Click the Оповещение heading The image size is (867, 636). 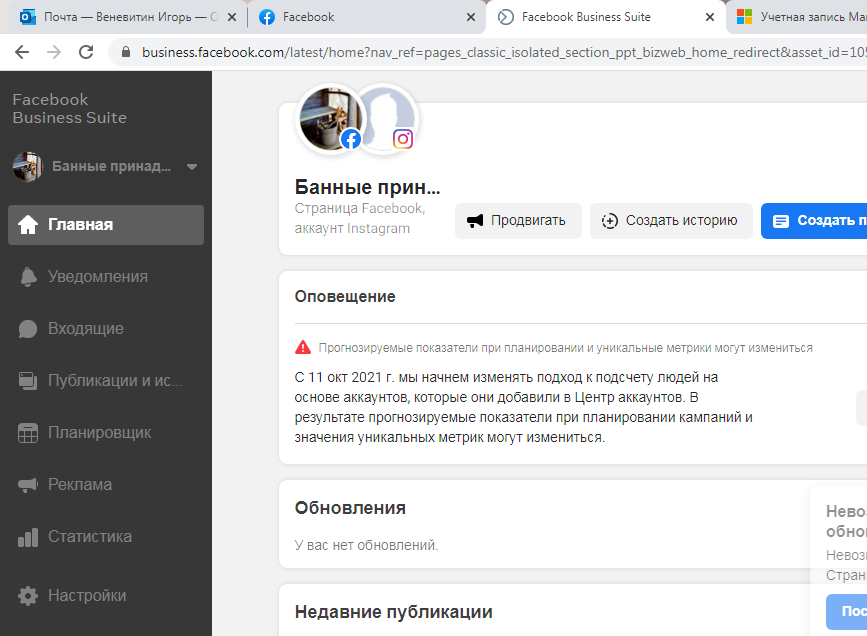[x=344, y=296]
